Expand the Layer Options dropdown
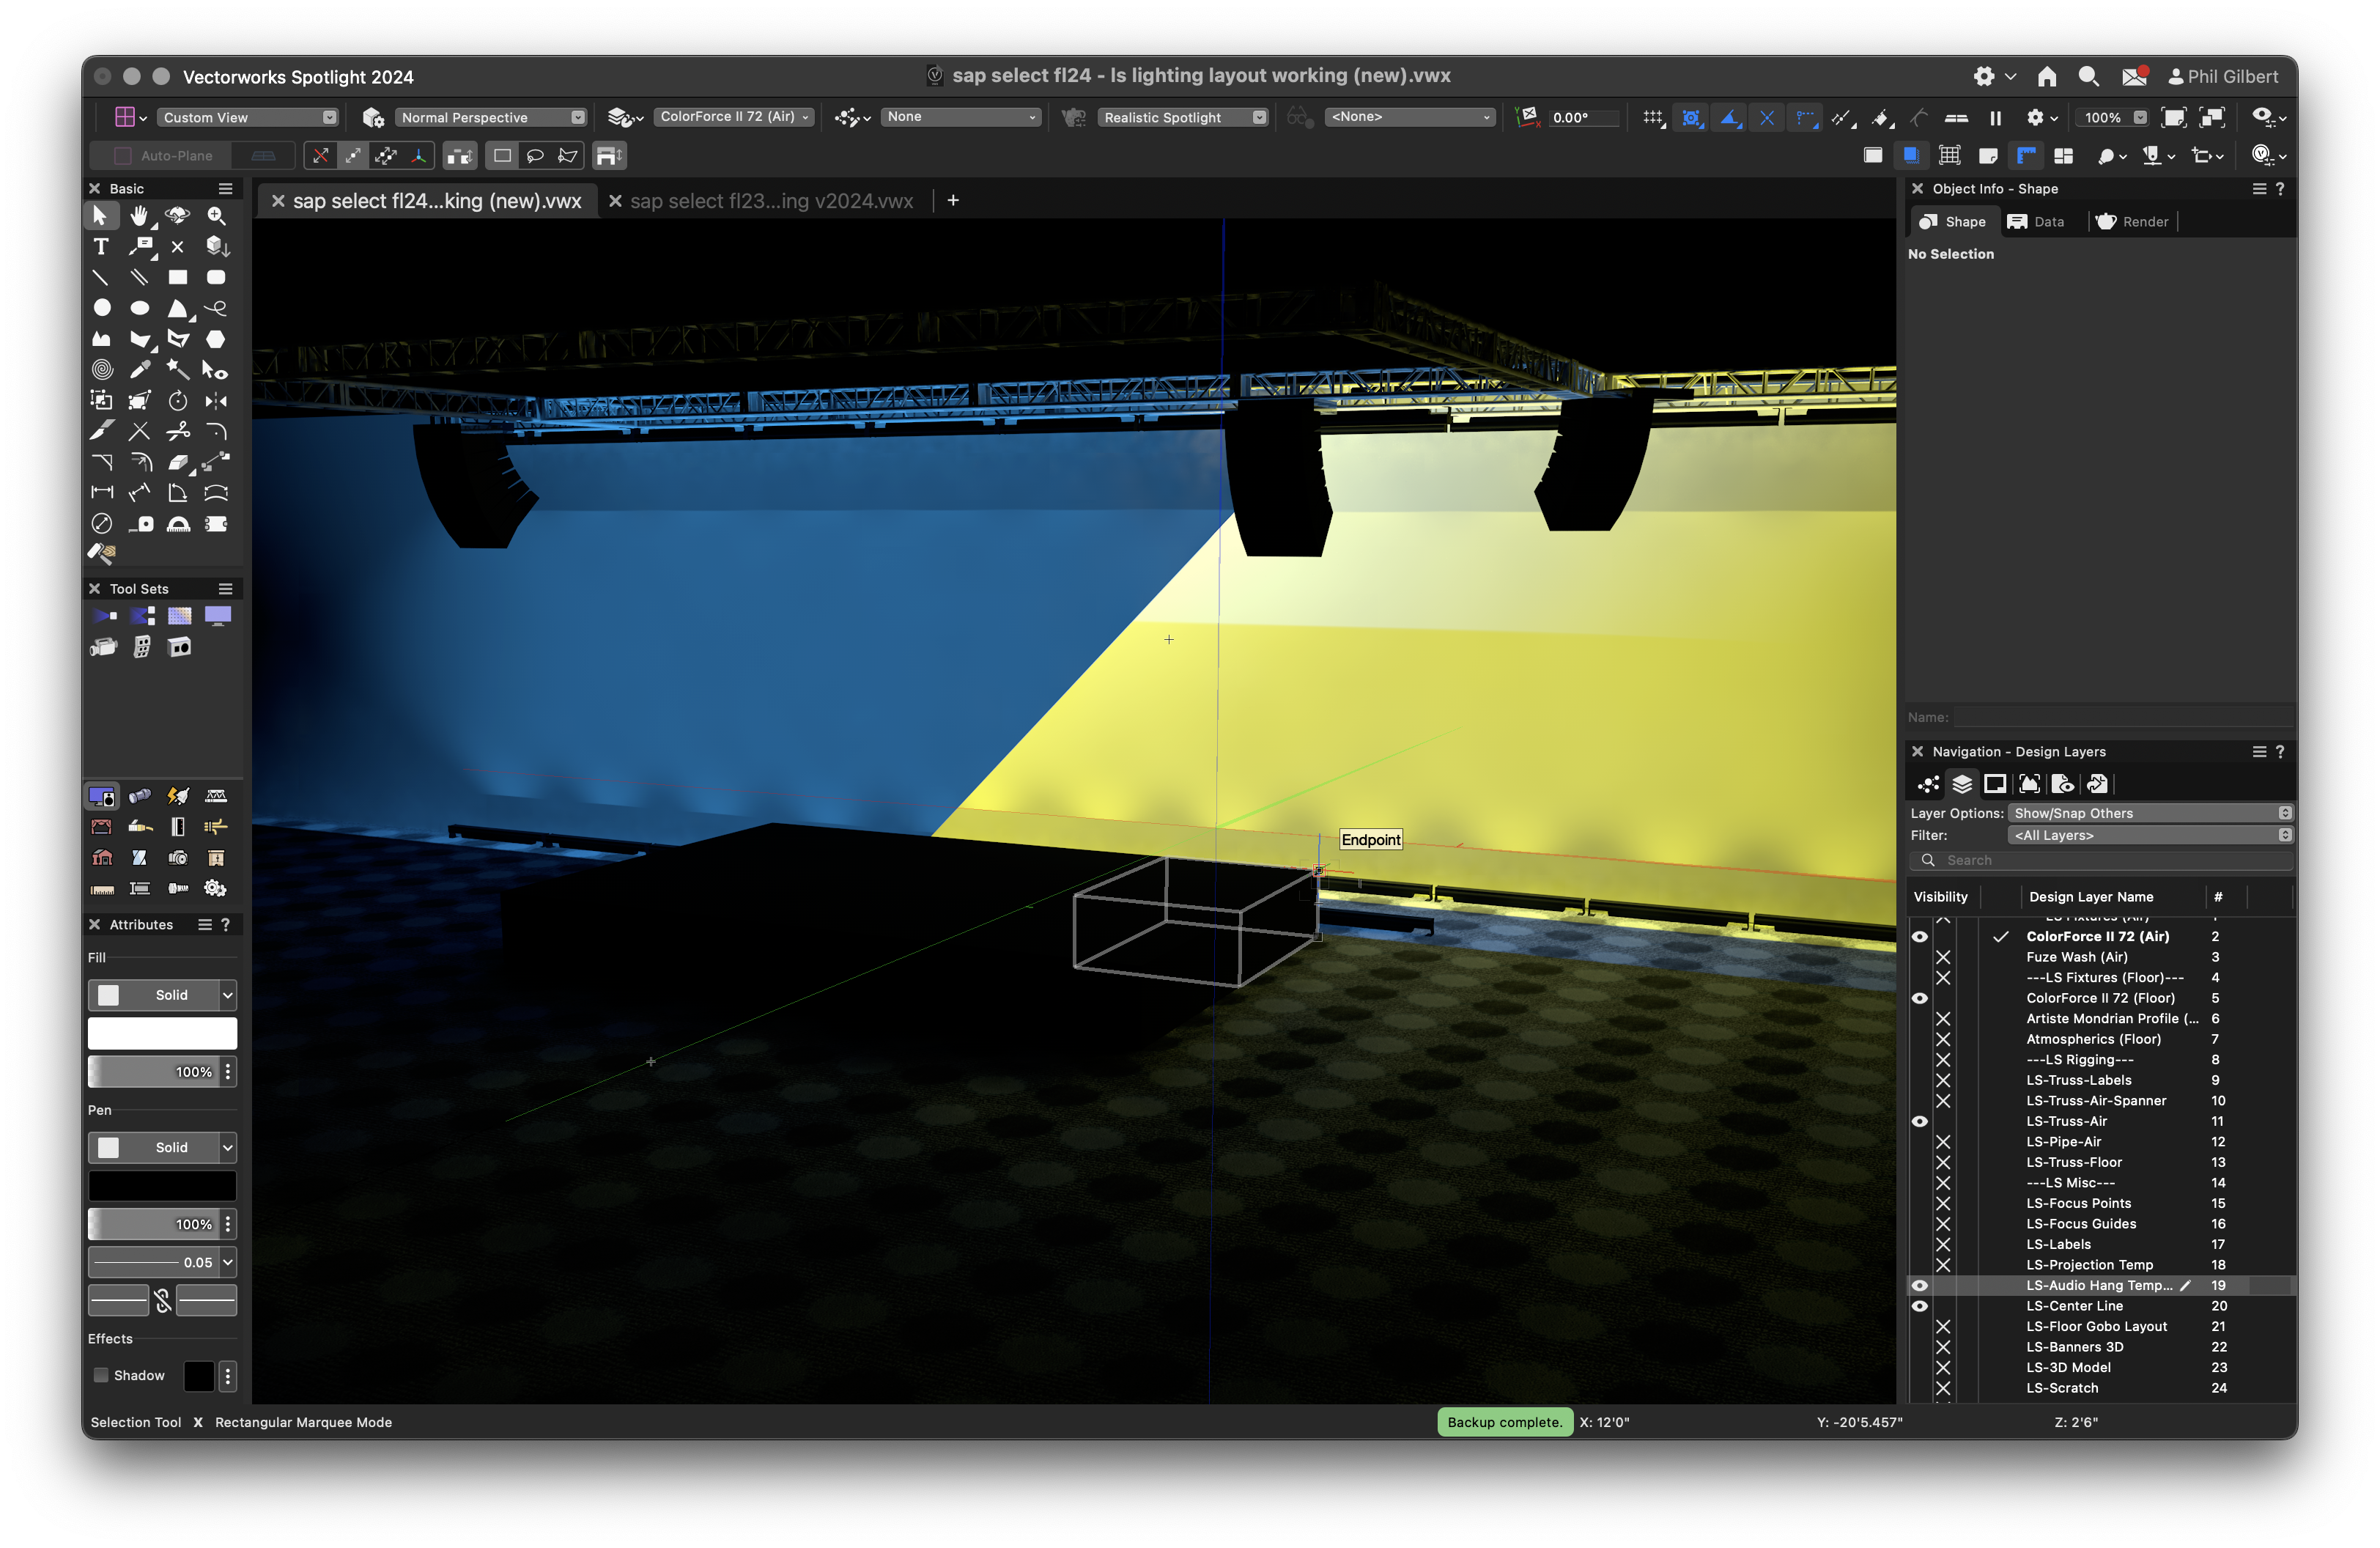2380x1548 pixels. 2150,813
